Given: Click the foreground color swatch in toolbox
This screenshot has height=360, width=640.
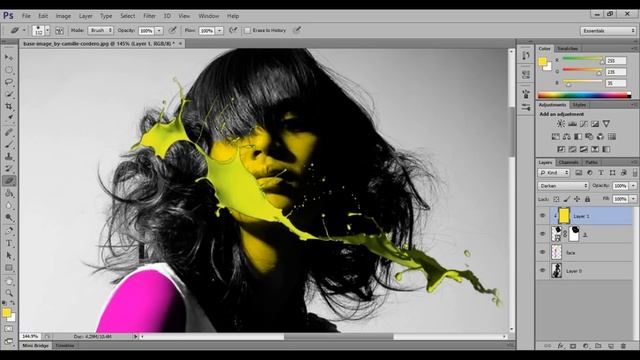Looking at the screenshot, I should tap(6, 313).
